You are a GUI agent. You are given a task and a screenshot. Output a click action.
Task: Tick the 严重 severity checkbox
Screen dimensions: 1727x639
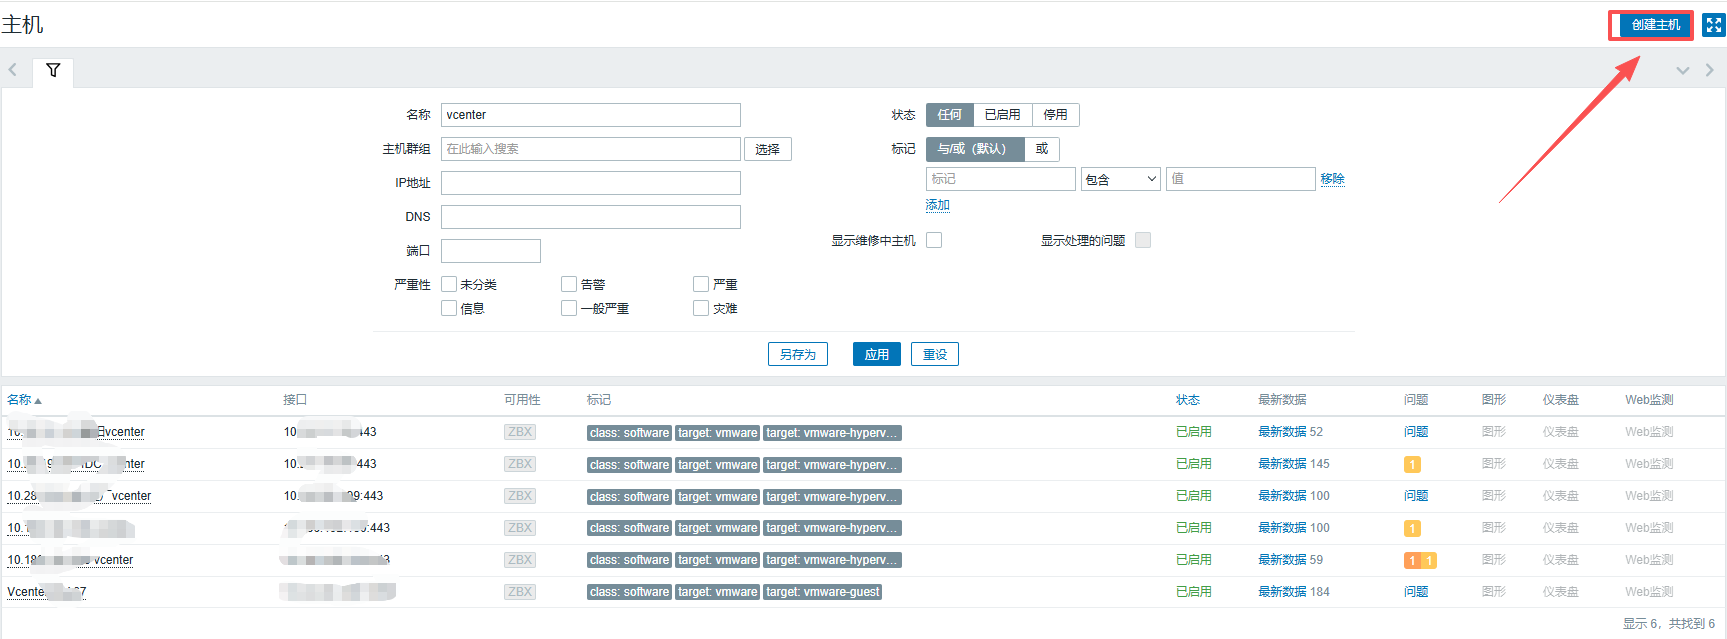pos(701,284)
